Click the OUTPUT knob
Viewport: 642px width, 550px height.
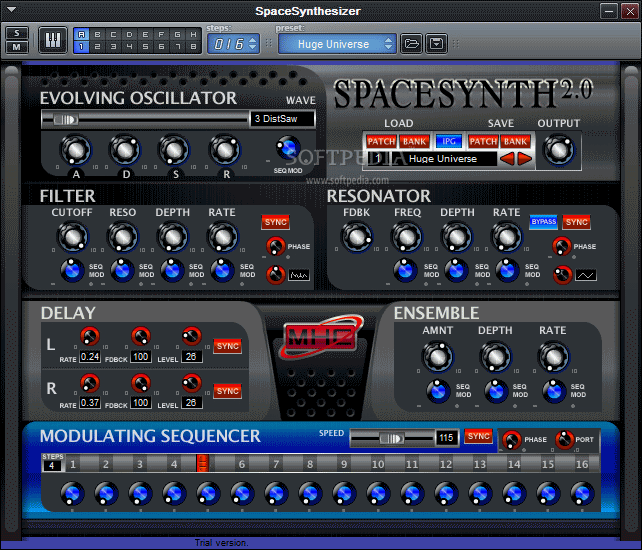pos(559,150)
